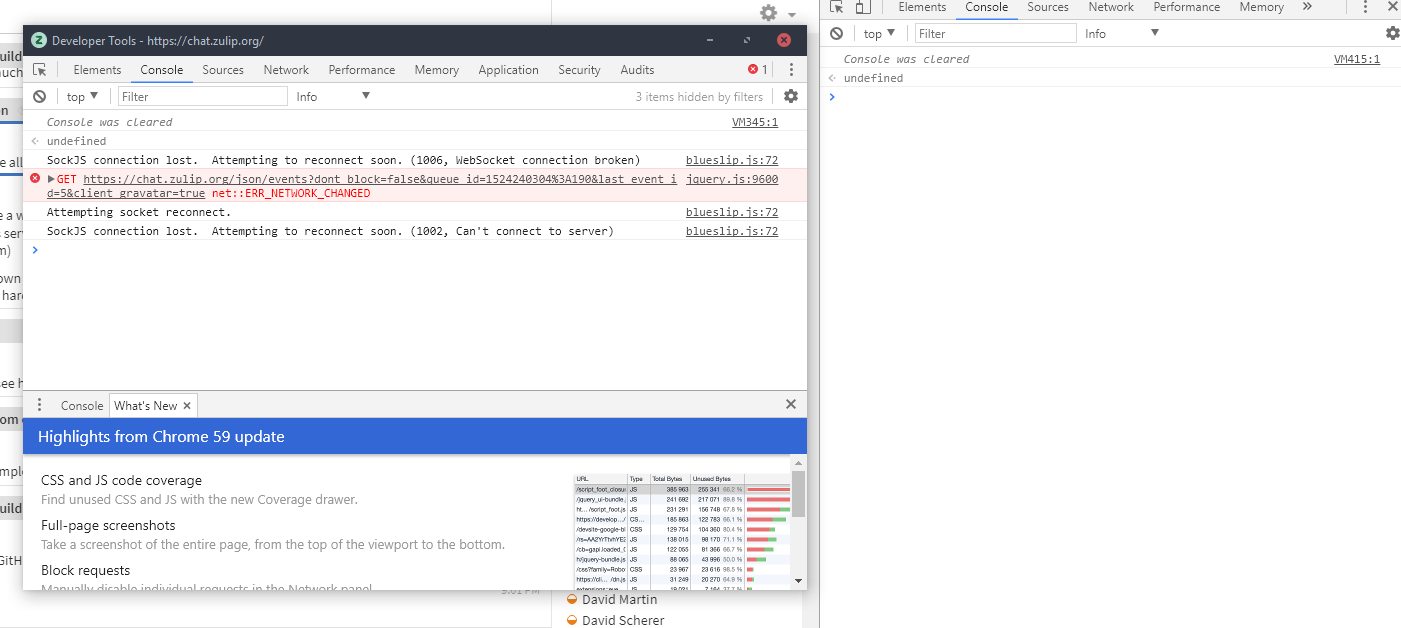The width and height of the screenshot is (1401, 628).
Task: Open blueslip.js:72 link beside Attempting socket reconnect
Action: [x=732, y=212]
